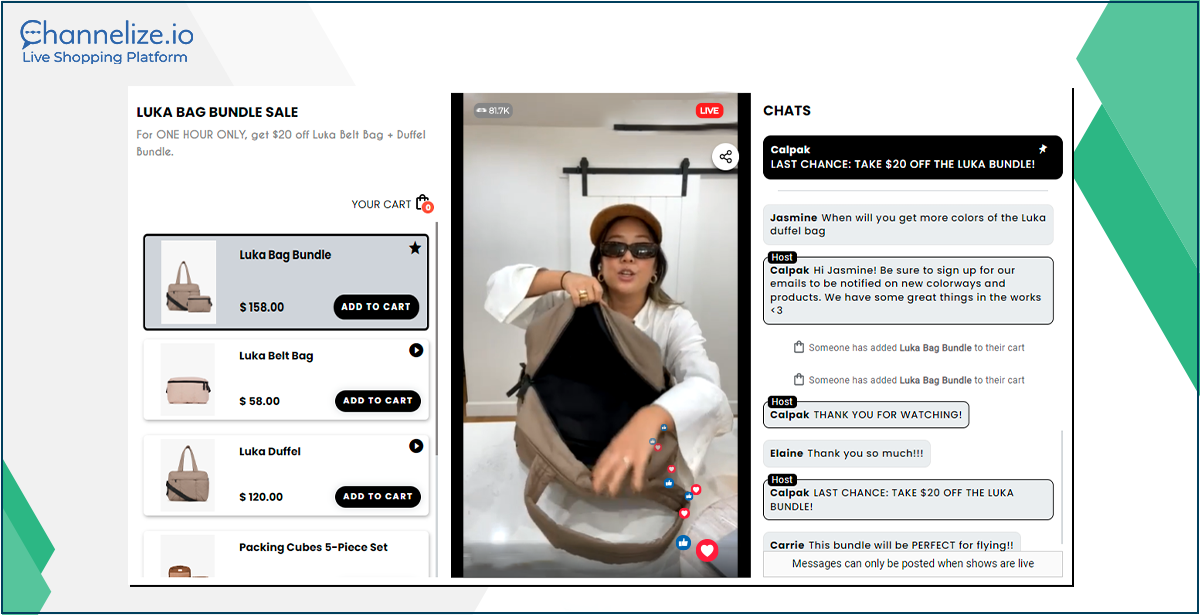Click the $ 58.00 price
This screenshot has width=1200, height=615.
click(x=260, y=402)
